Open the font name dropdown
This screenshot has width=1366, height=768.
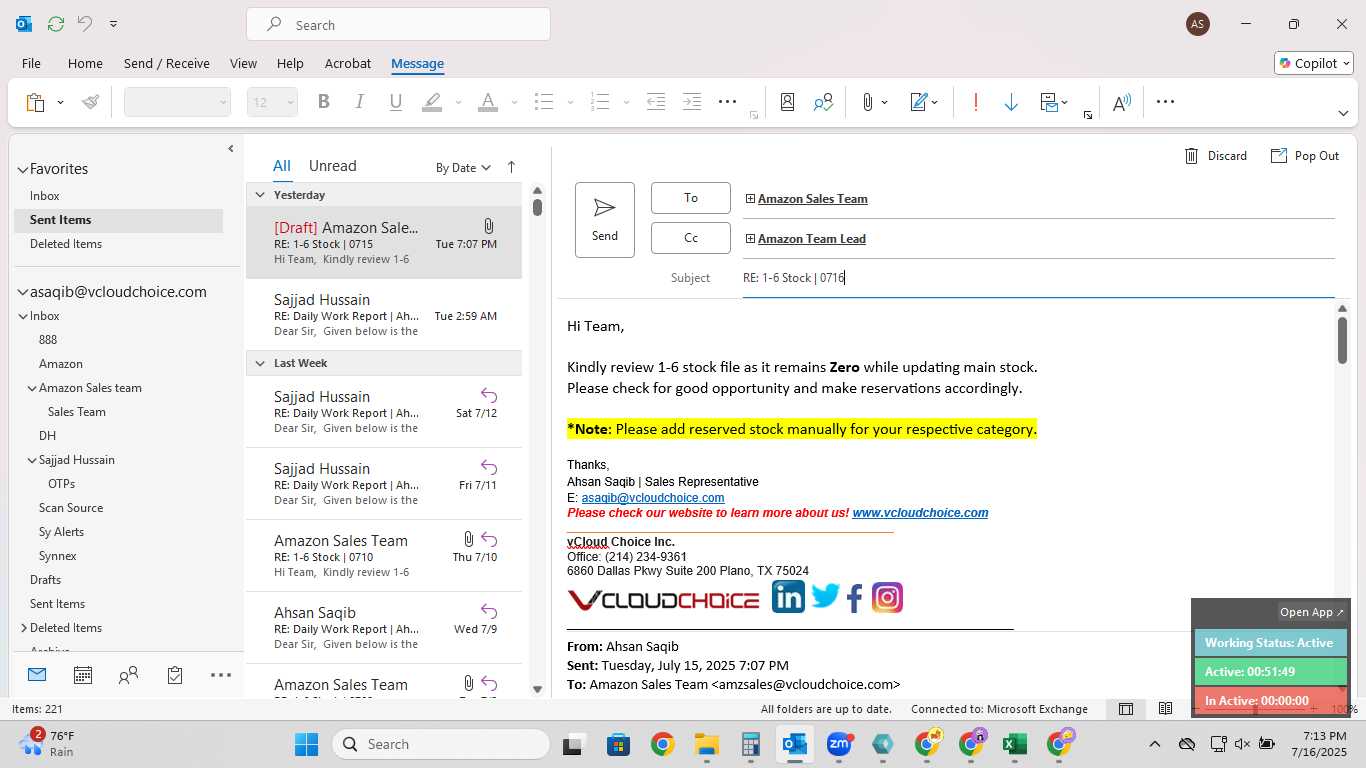tap(223, 102)
